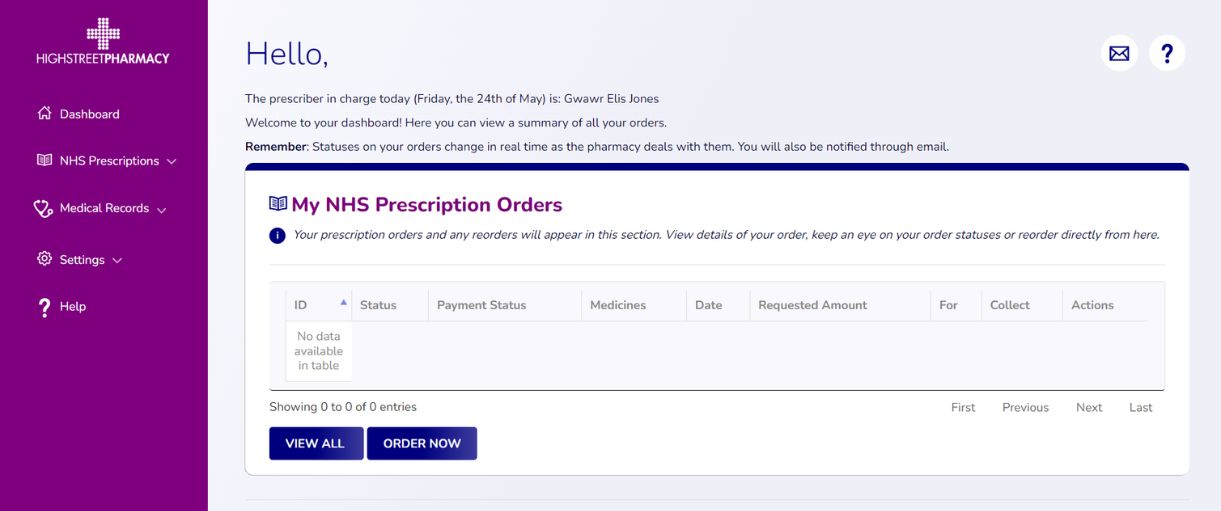The width and height of the screenshot is (1221, 511).
Task: Open the envelope messages icon
Action: (x=1119, y=53)
